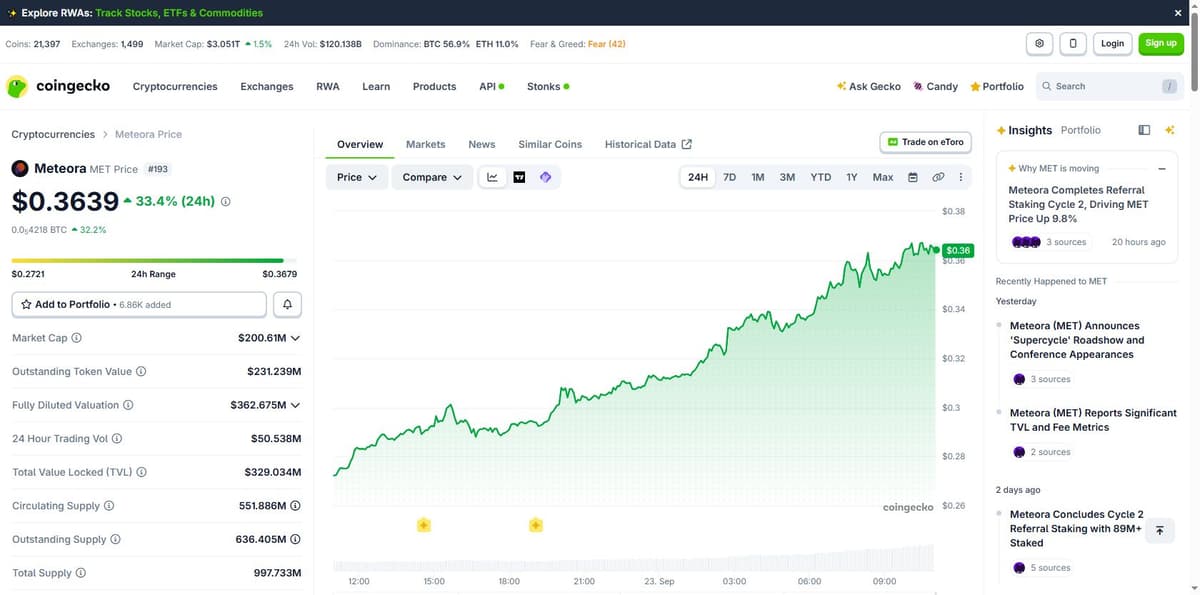Open Ask Gecko AI assistant
The image size is (1200, 595).
tap(868, 87)
